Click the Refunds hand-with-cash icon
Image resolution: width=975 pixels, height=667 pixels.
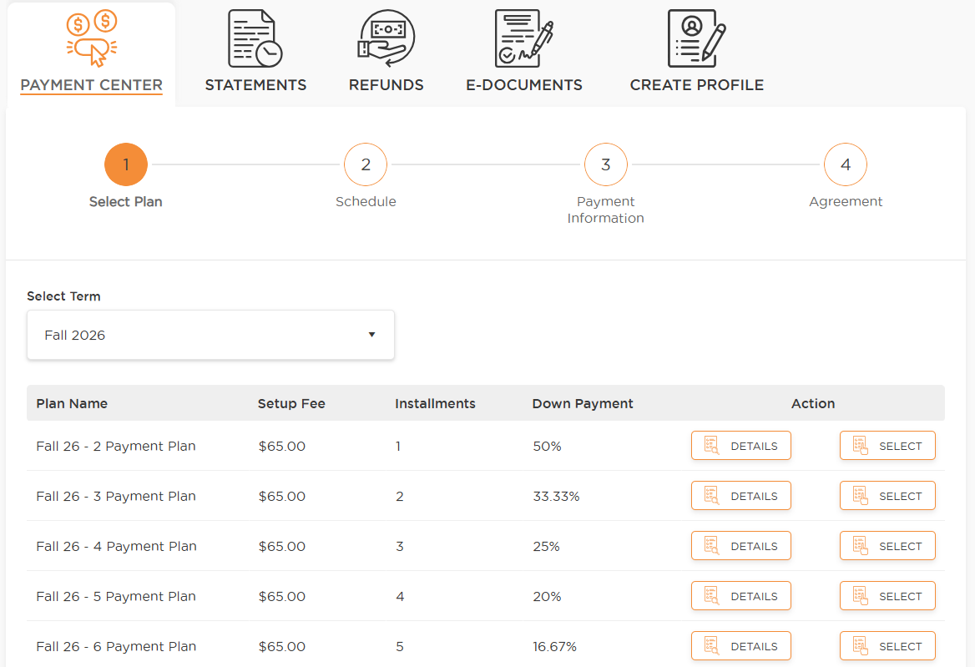click(x=386, y=39)
